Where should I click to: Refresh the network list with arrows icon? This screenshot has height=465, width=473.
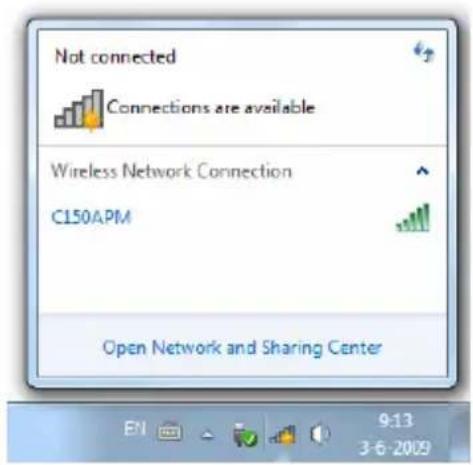click(424, 52)
